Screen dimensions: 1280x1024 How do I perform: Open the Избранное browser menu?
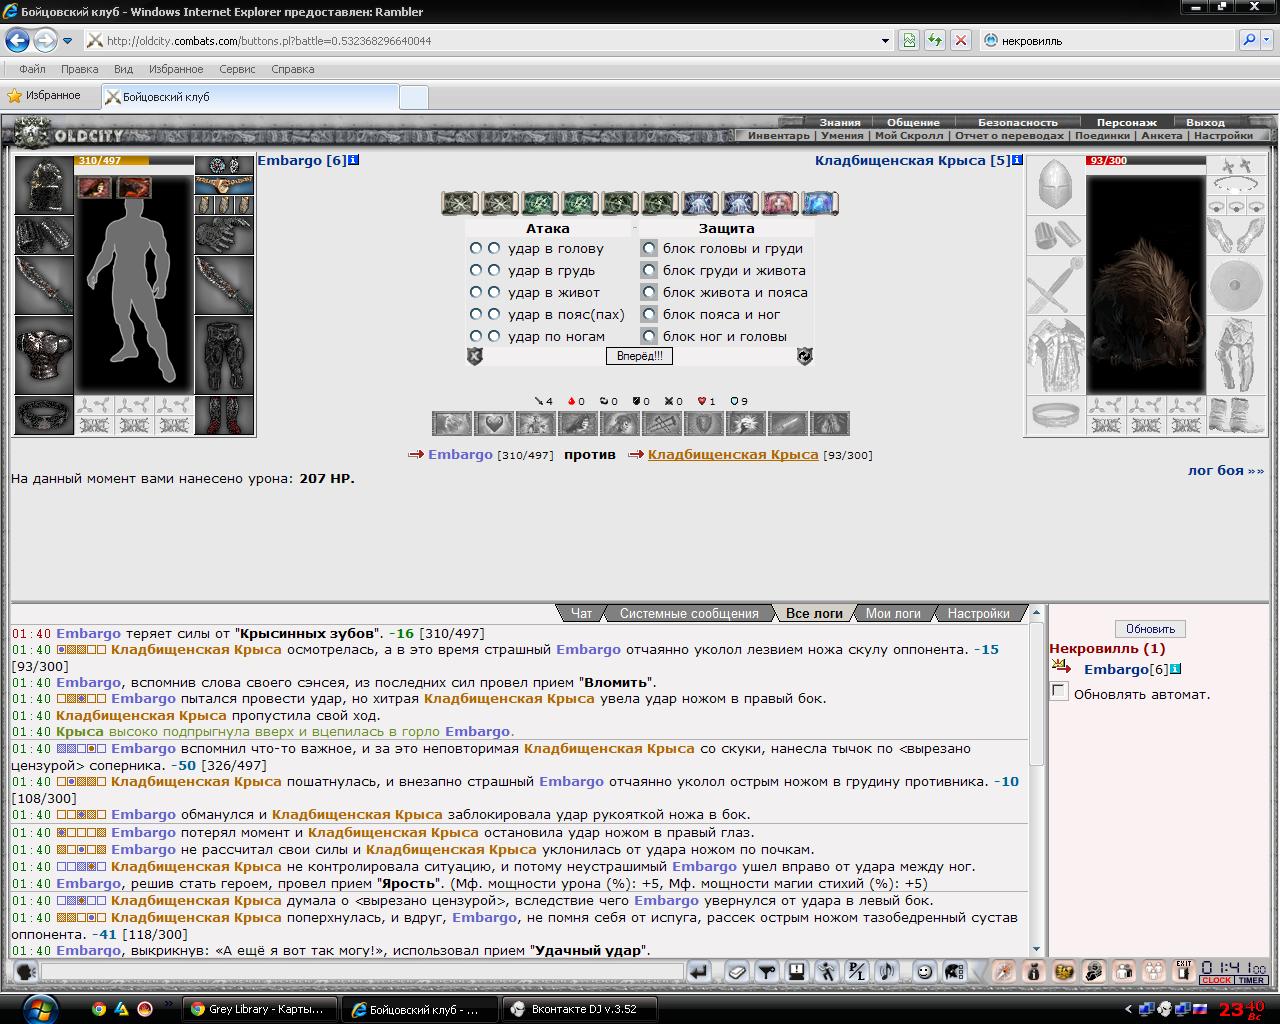click(176, 69)
